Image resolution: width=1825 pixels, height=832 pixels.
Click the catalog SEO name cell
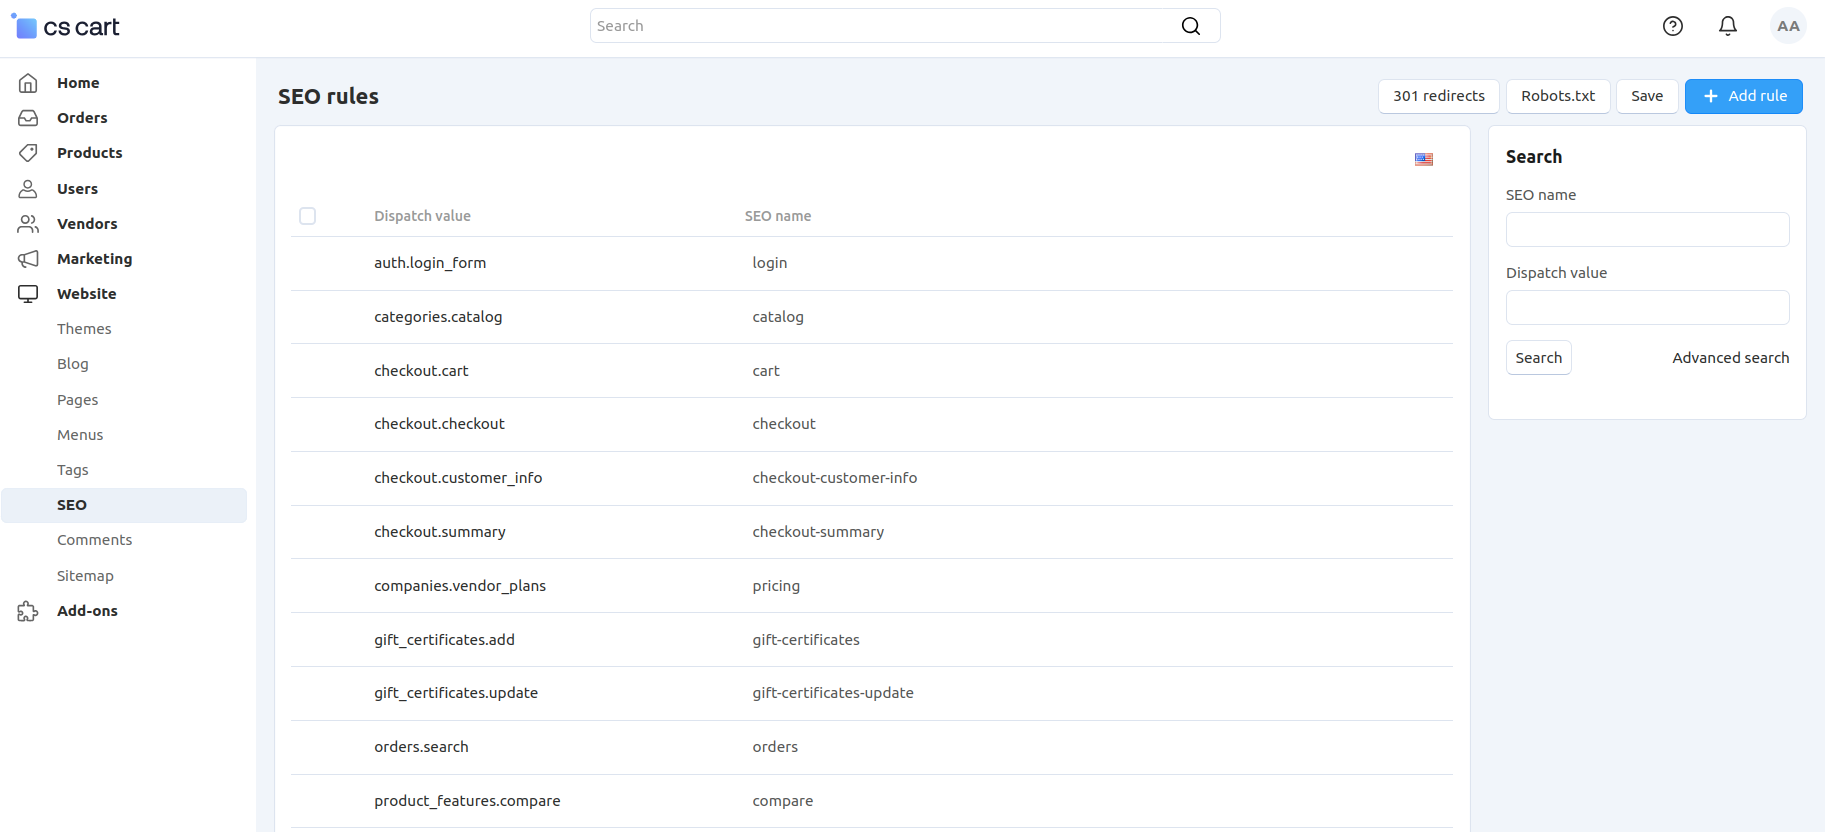click(778, 317)
